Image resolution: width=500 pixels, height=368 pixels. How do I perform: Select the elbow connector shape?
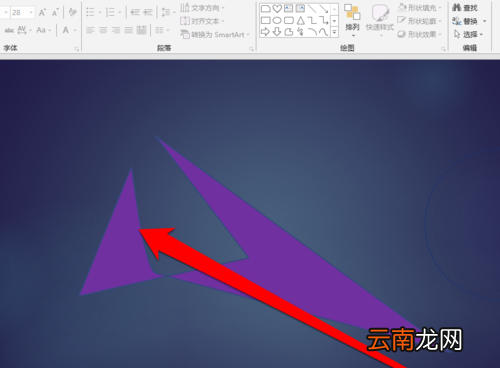312,20
